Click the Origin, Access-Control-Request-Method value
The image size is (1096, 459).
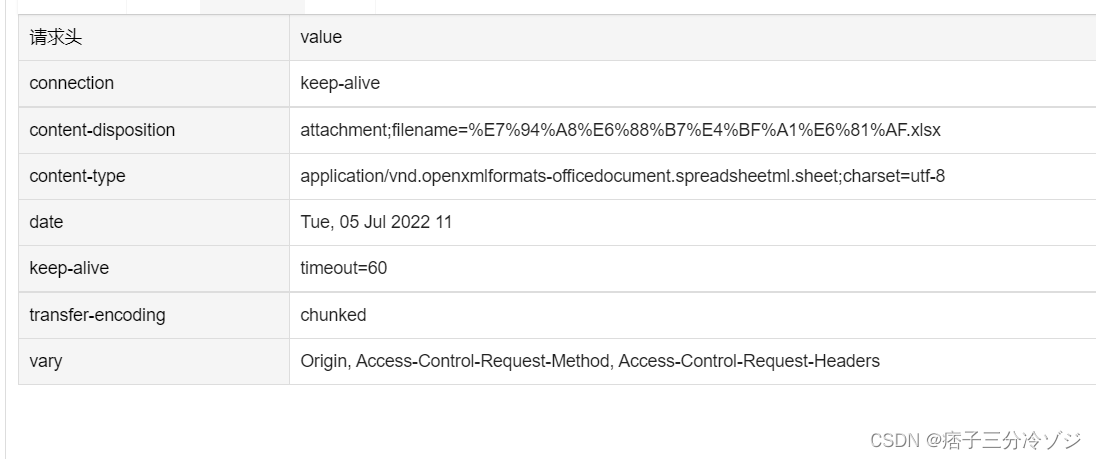coord(589,361)
